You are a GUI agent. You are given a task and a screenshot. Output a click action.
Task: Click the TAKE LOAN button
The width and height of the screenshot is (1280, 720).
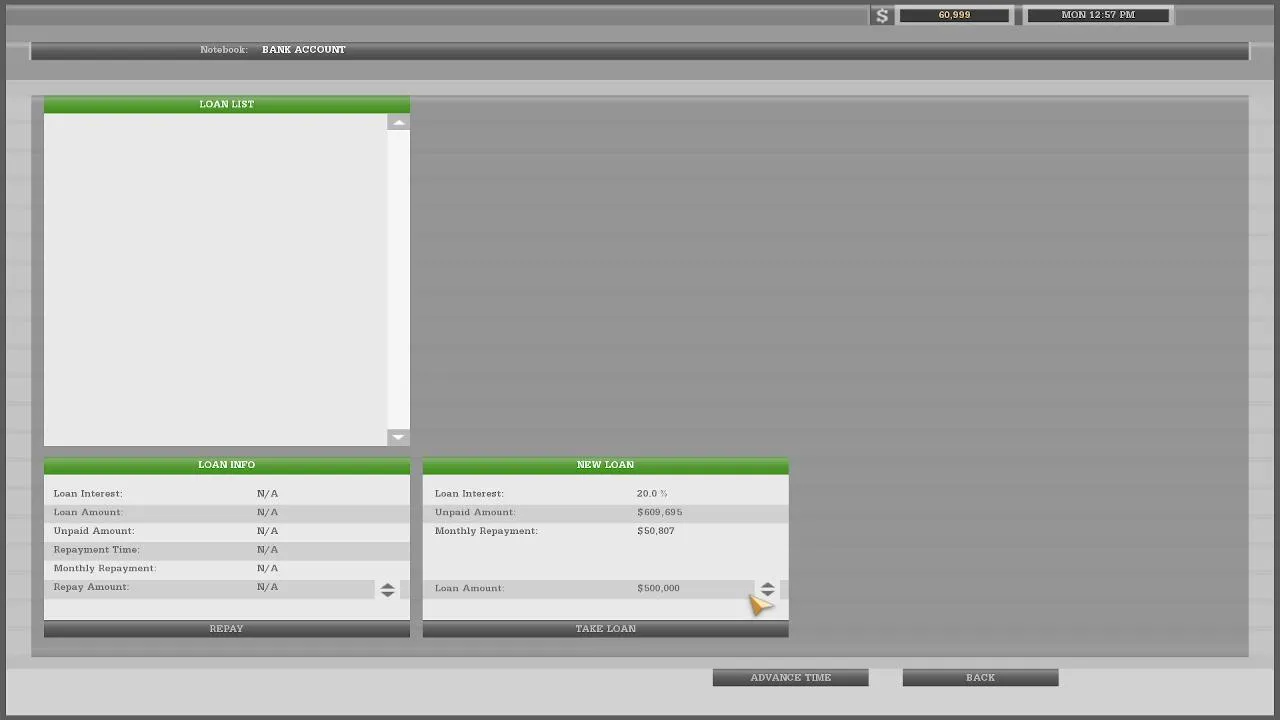(x=605, y=629)
